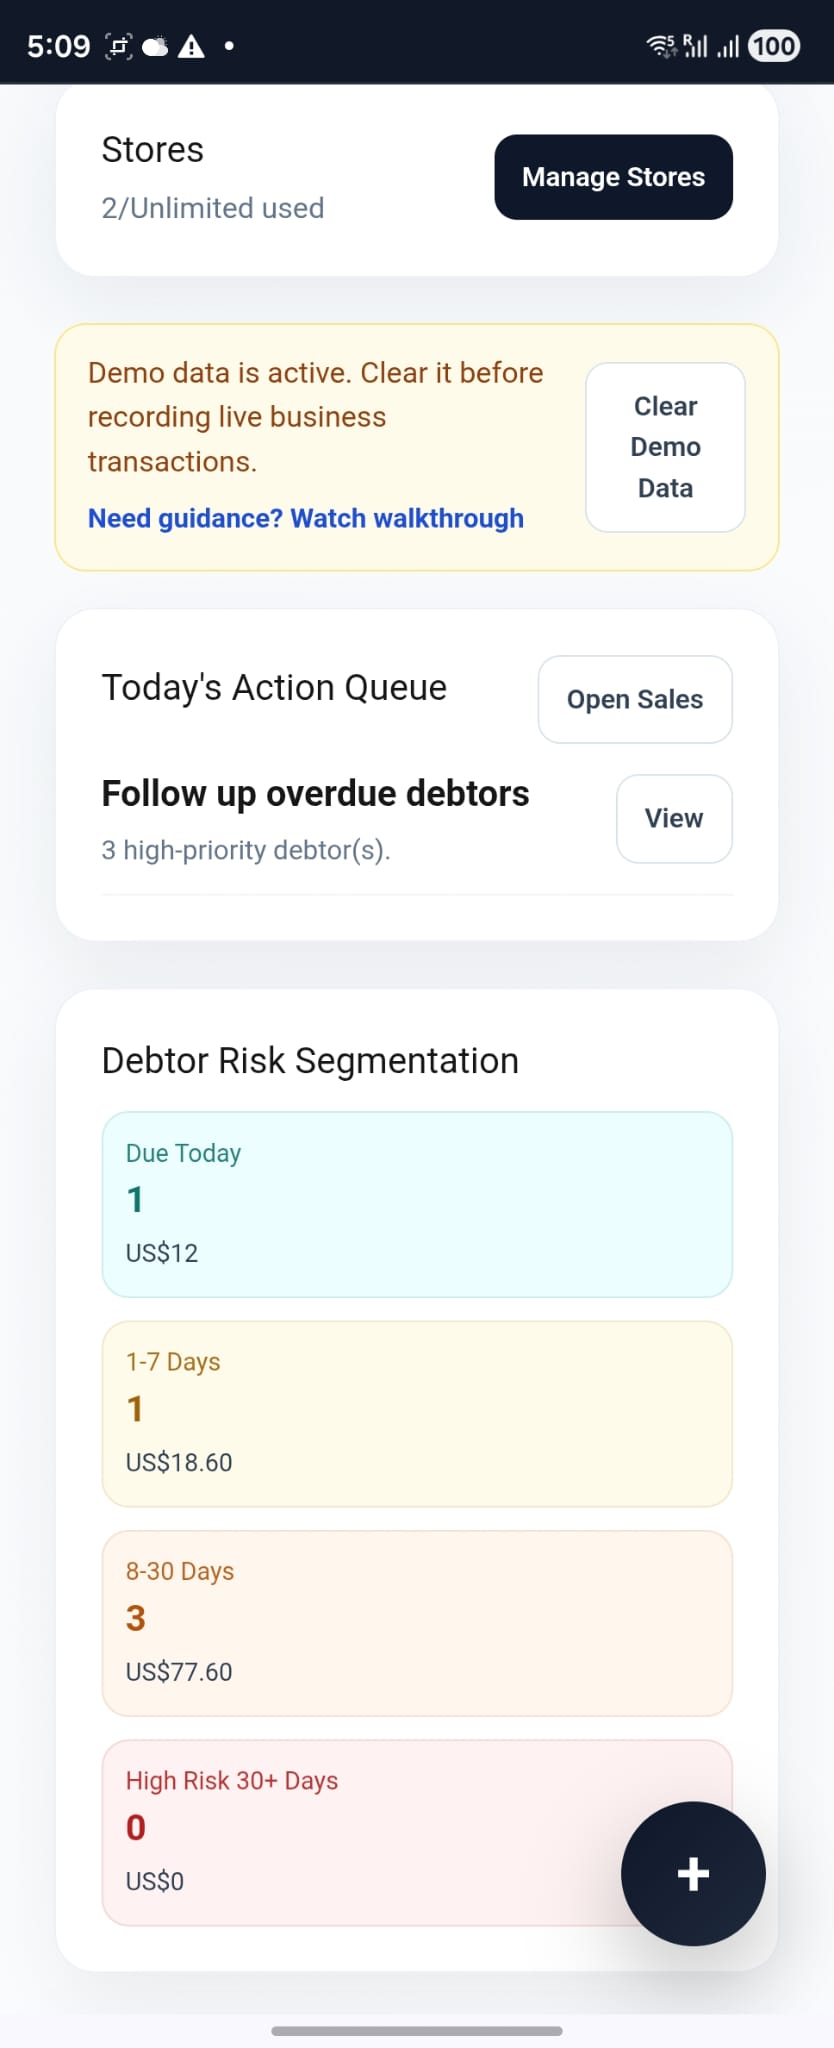Open Sales from Today's Action Queue
The height and width of the screenshot is (2048, 834).
pos(634,699)
